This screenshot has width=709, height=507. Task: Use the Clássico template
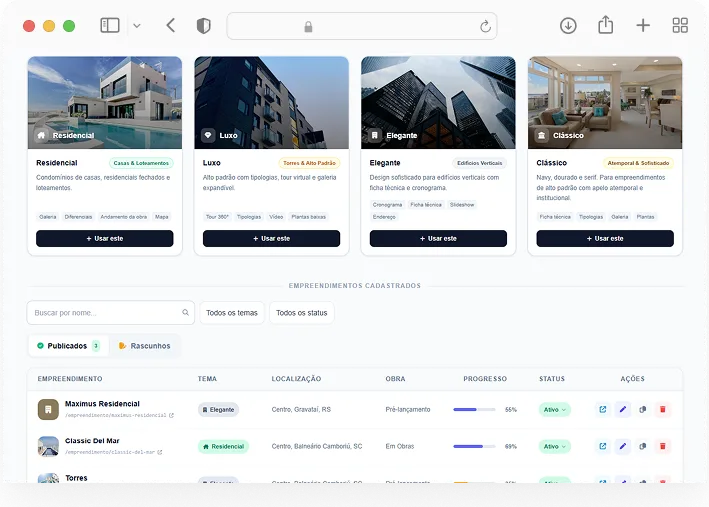pos(605,238)
